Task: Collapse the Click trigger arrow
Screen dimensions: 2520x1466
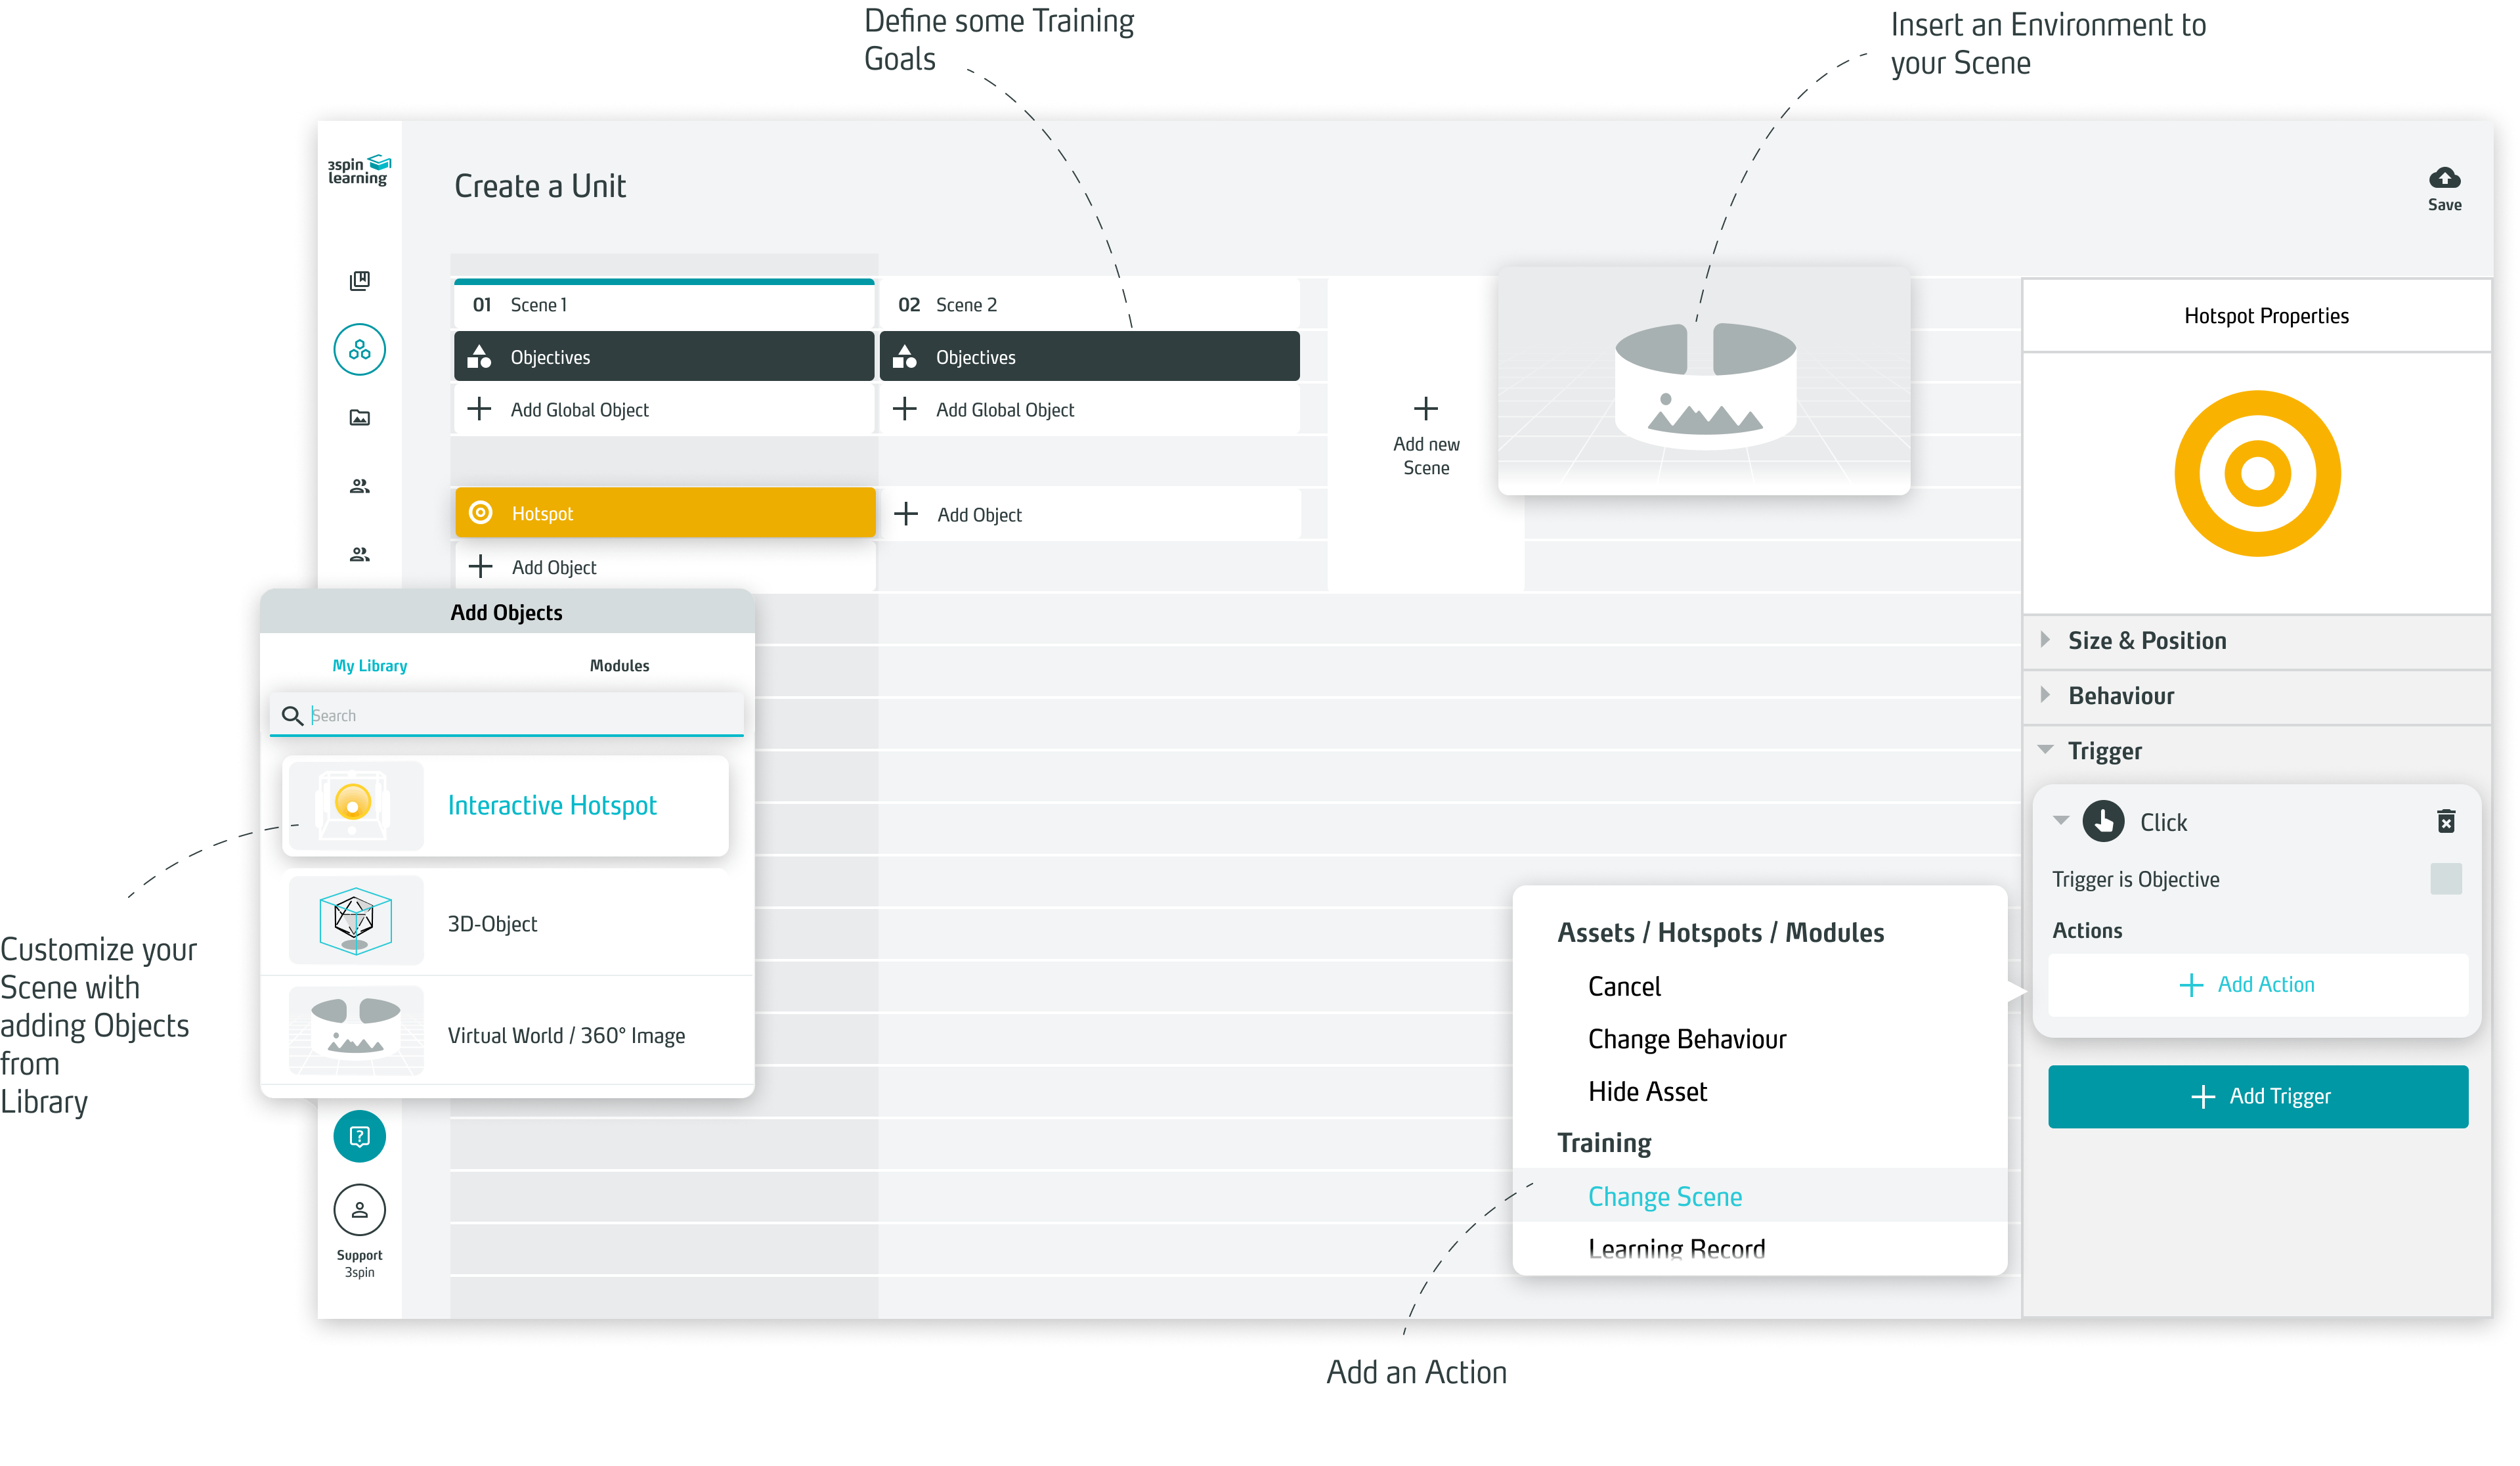Action: 2061,821
